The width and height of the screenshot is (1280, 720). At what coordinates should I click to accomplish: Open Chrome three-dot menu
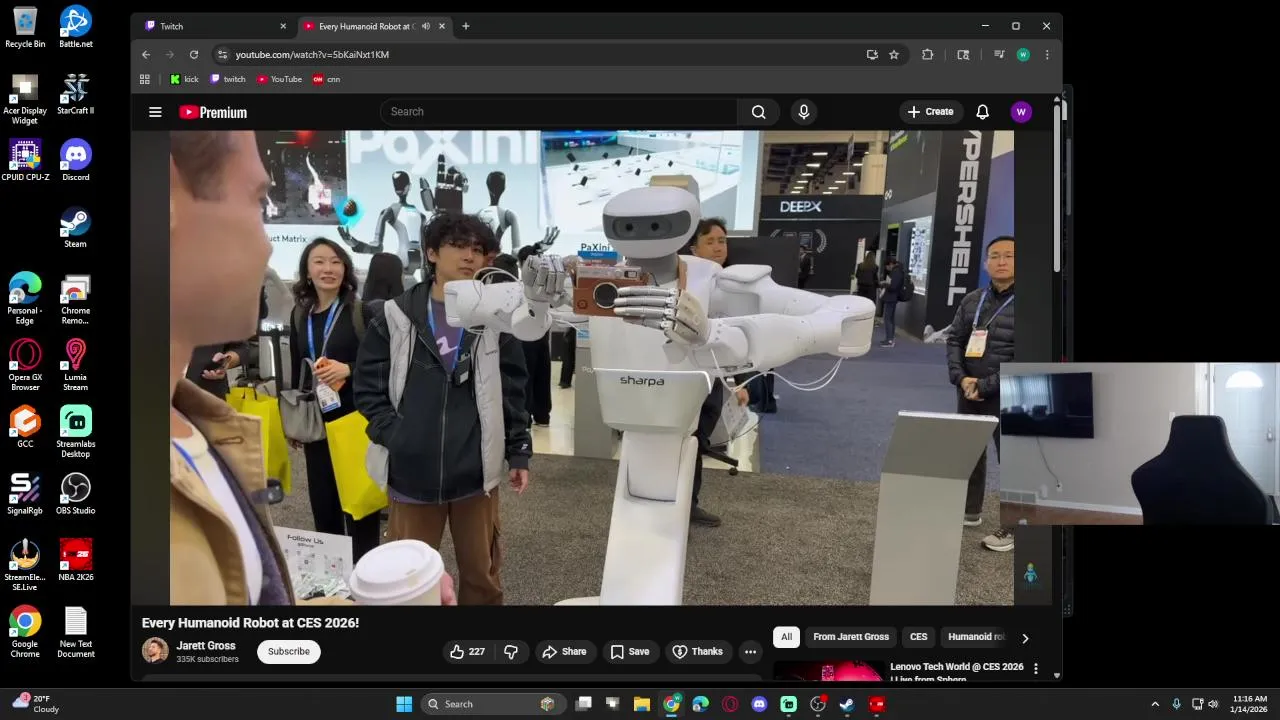(x=1046, y=55)
